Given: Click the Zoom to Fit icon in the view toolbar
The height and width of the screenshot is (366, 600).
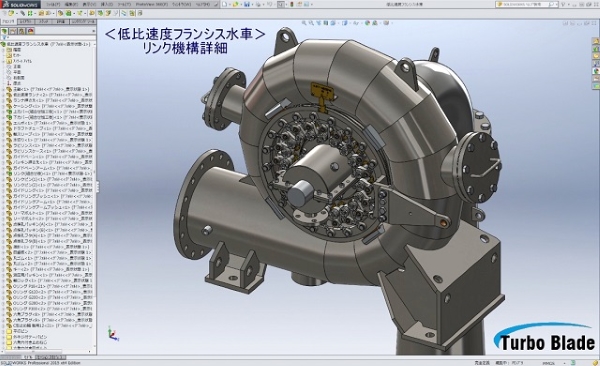Looking at the screenshot, I should [304, 23].
